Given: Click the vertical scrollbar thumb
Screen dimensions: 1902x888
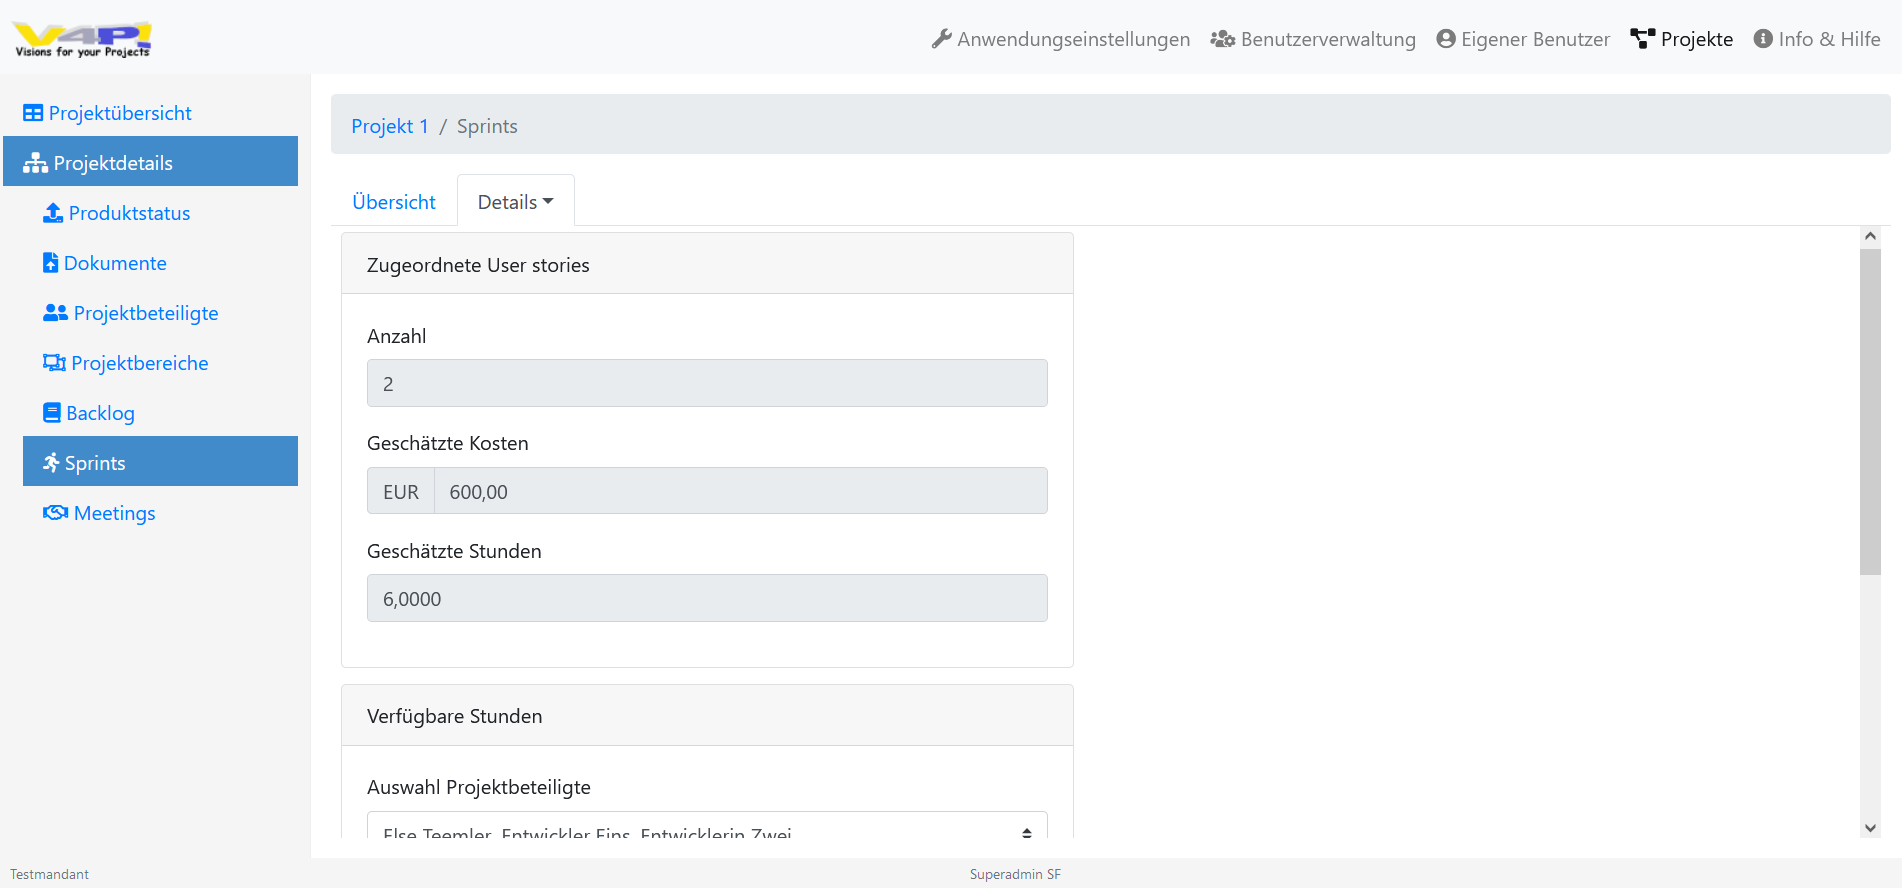Looking at the screenshot, I should click(x=1870, y=412).
